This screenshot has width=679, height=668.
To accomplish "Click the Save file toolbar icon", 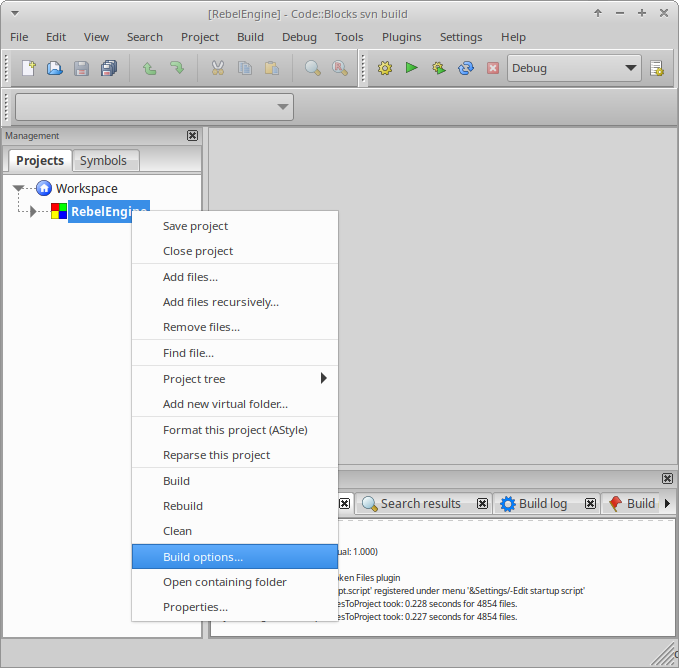I will (81, 68).
